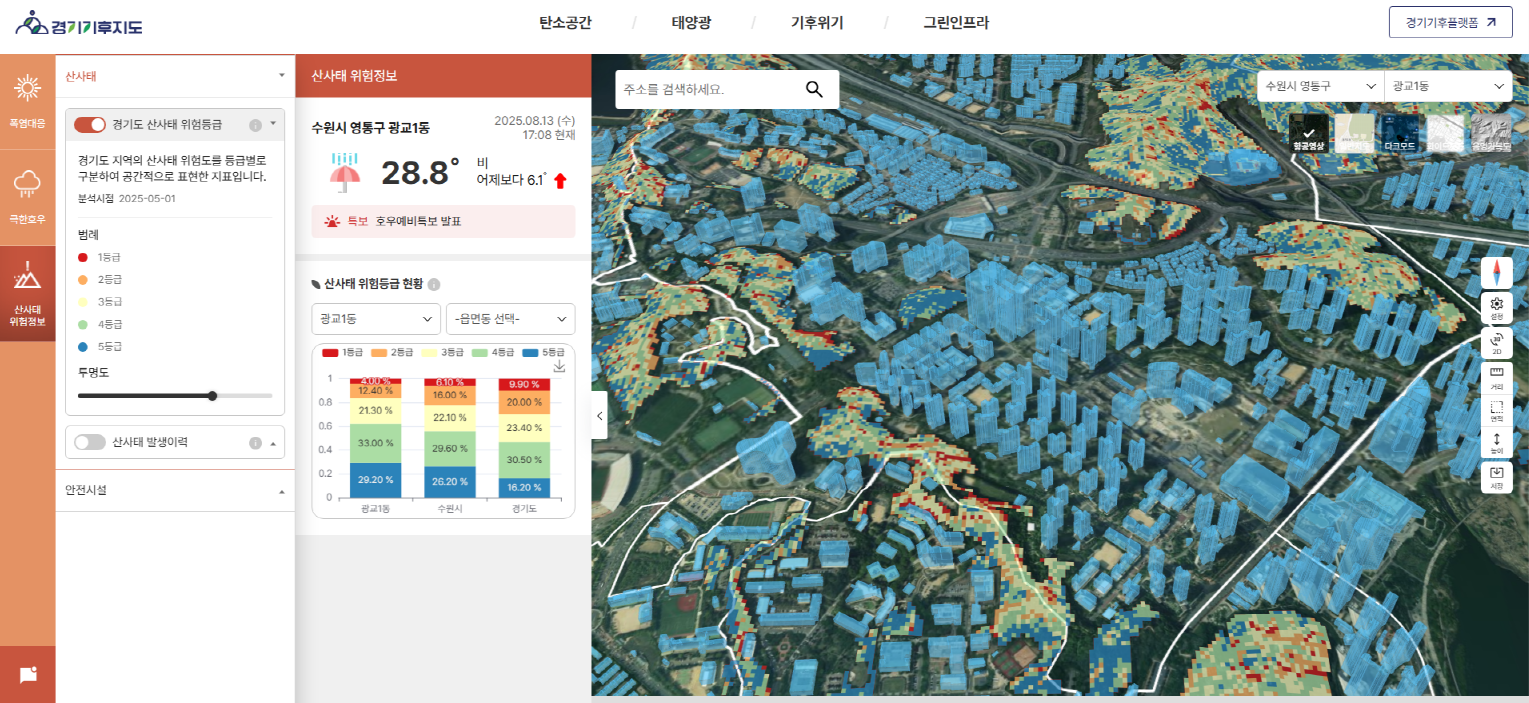The width and height of the screenshot is (1529, 703).
Task: Reset orientation with the compass icon
Action: tap(1497, 273)
